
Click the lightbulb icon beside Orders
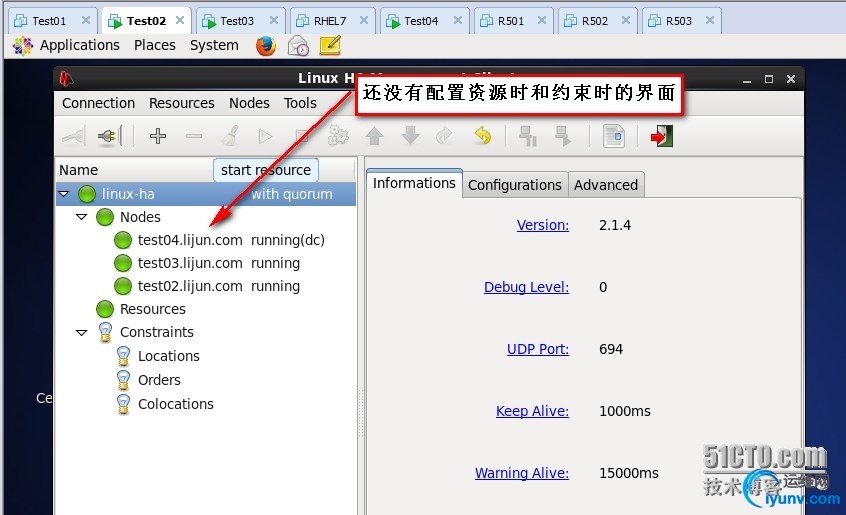(124, 380)
